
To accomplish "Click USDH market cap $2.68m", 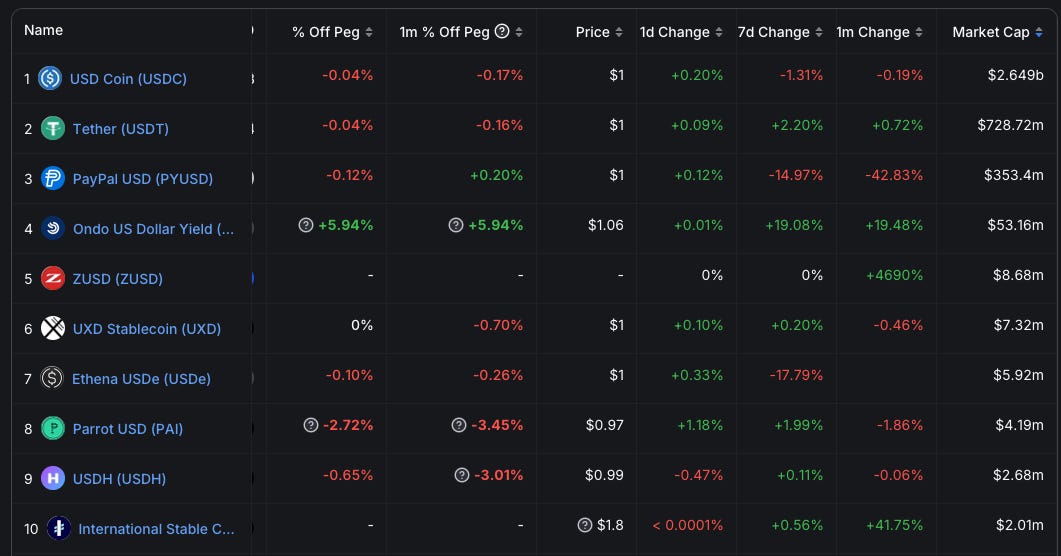I will point(1018,476).
